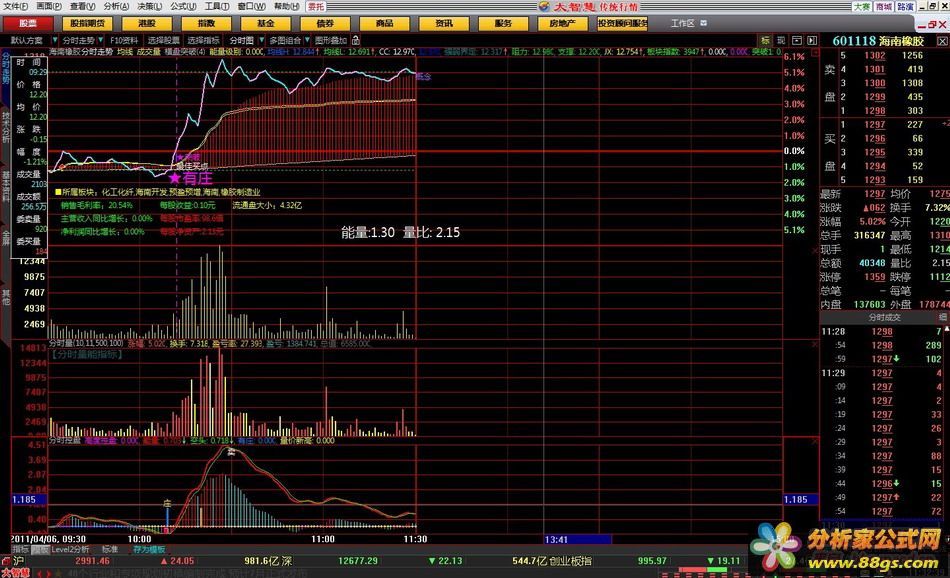
Task: Click the 995.97 创业板指 value
Action: point(652,561)
